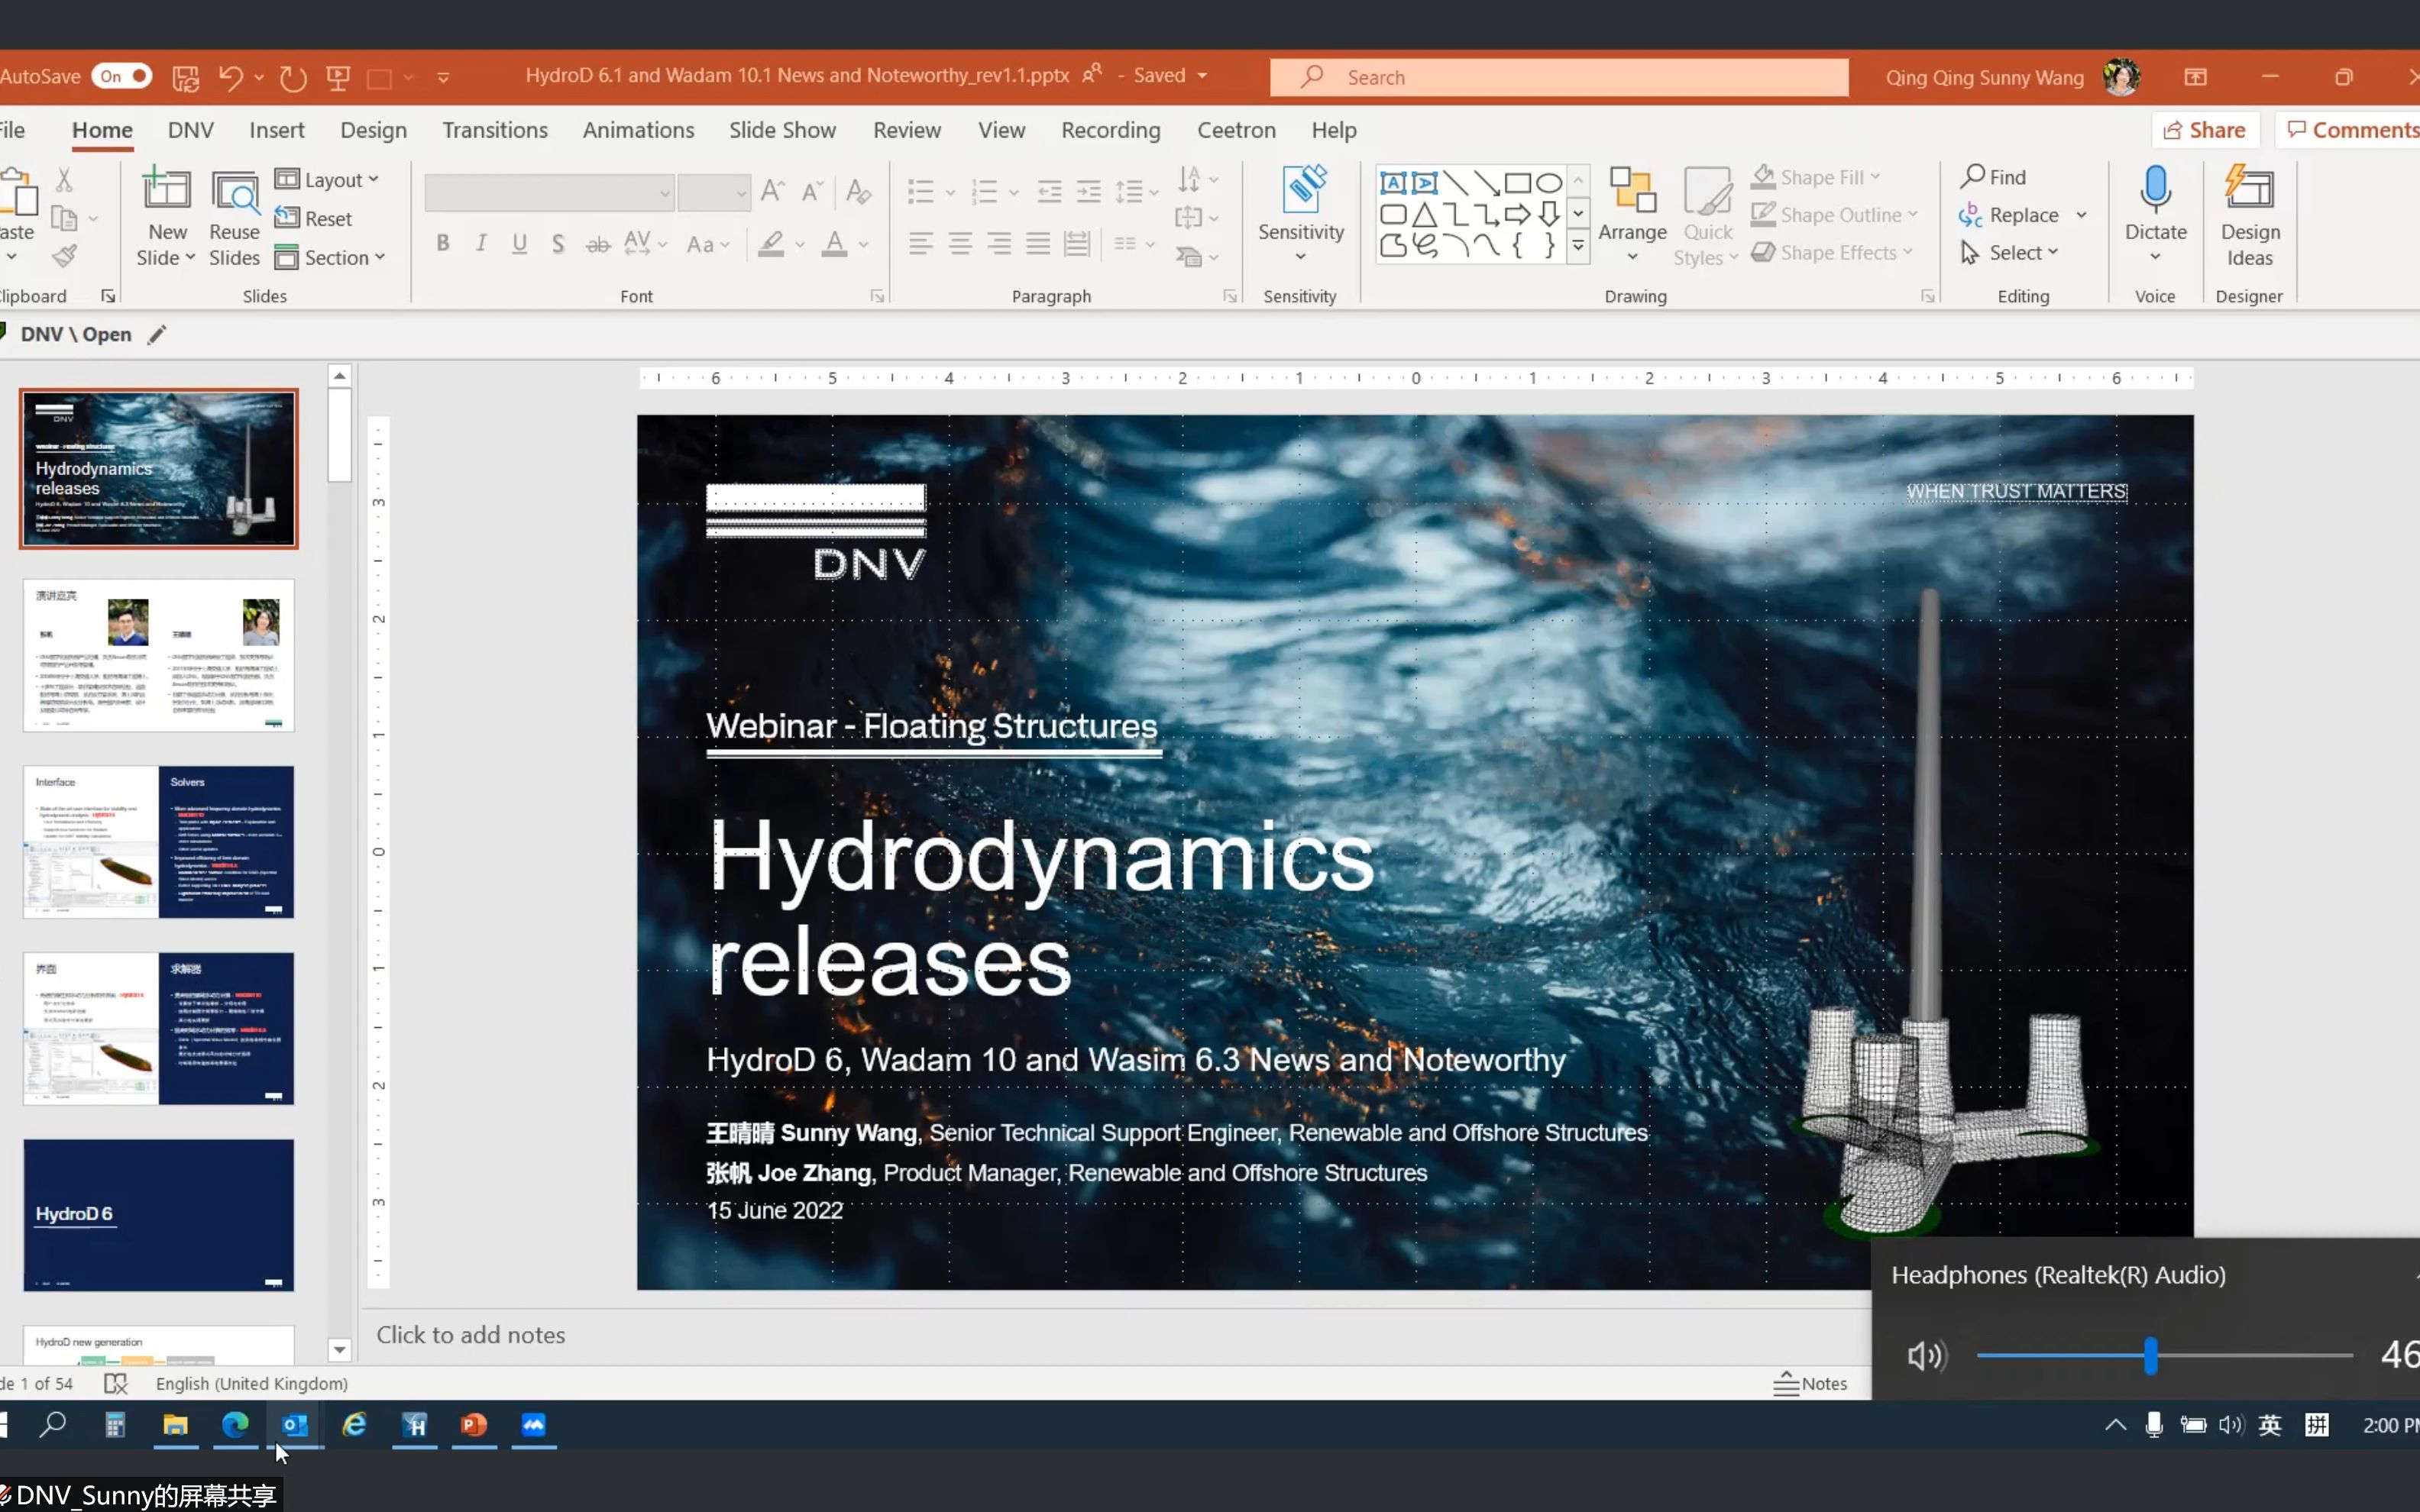This screenshot has height=1512, width=2420.
Task: Open the font size combo box
Action: pyautogui.click(x=714, y=192)
